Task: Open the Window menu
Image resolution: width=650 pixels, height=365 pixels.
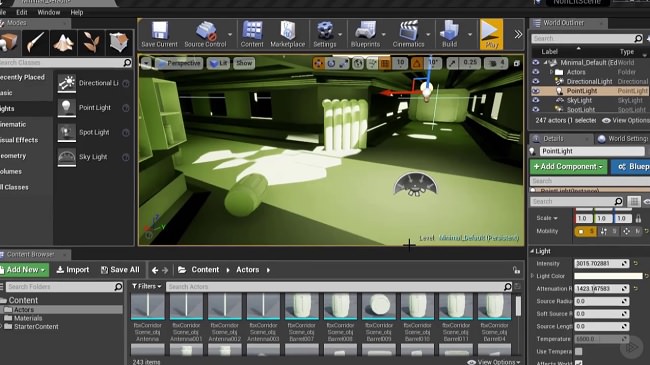Action: pyautogui.click(x=49, y=12)
